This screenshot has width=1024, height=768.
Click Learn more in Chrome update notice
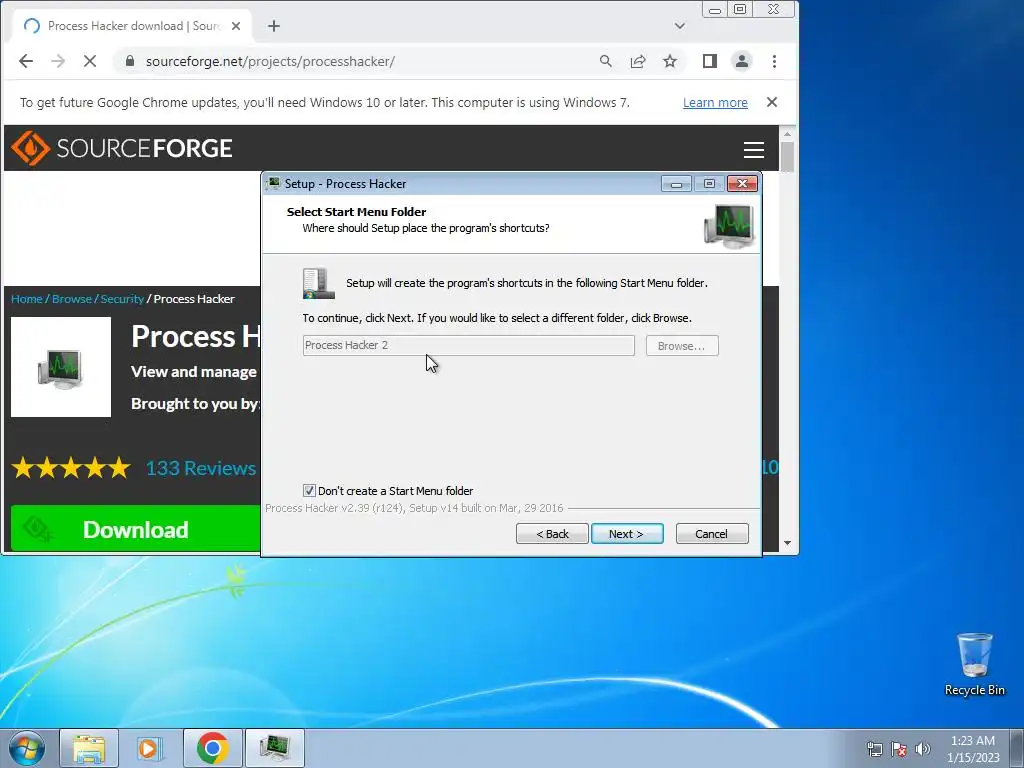[x=715, y=103]
